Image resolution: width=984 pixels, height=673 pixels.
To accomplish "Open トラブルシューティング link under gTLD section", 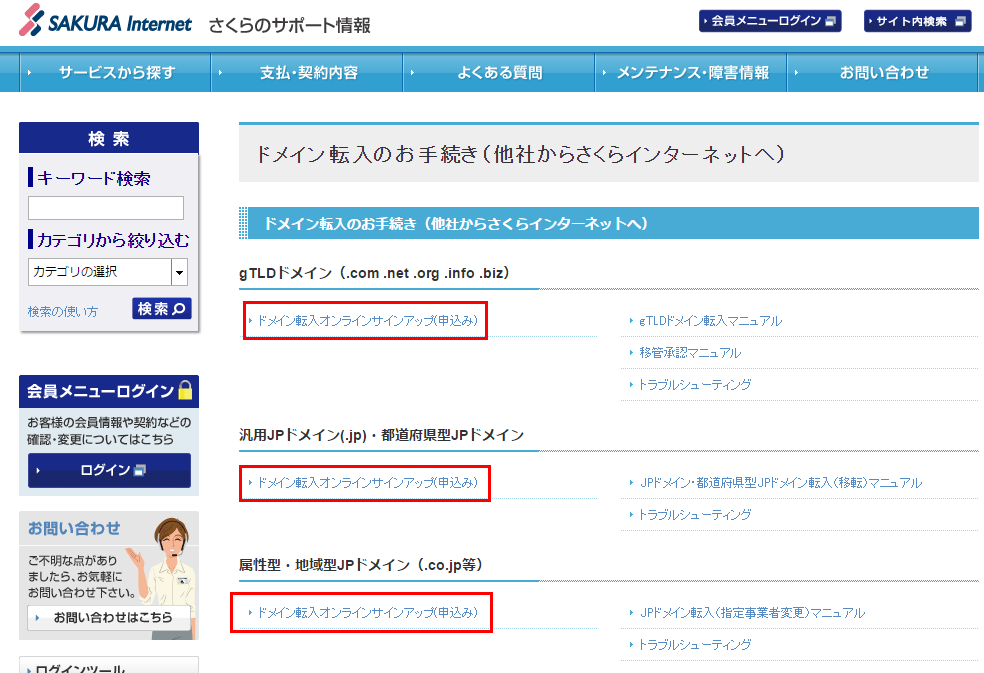I will click(x=695, y=385).
